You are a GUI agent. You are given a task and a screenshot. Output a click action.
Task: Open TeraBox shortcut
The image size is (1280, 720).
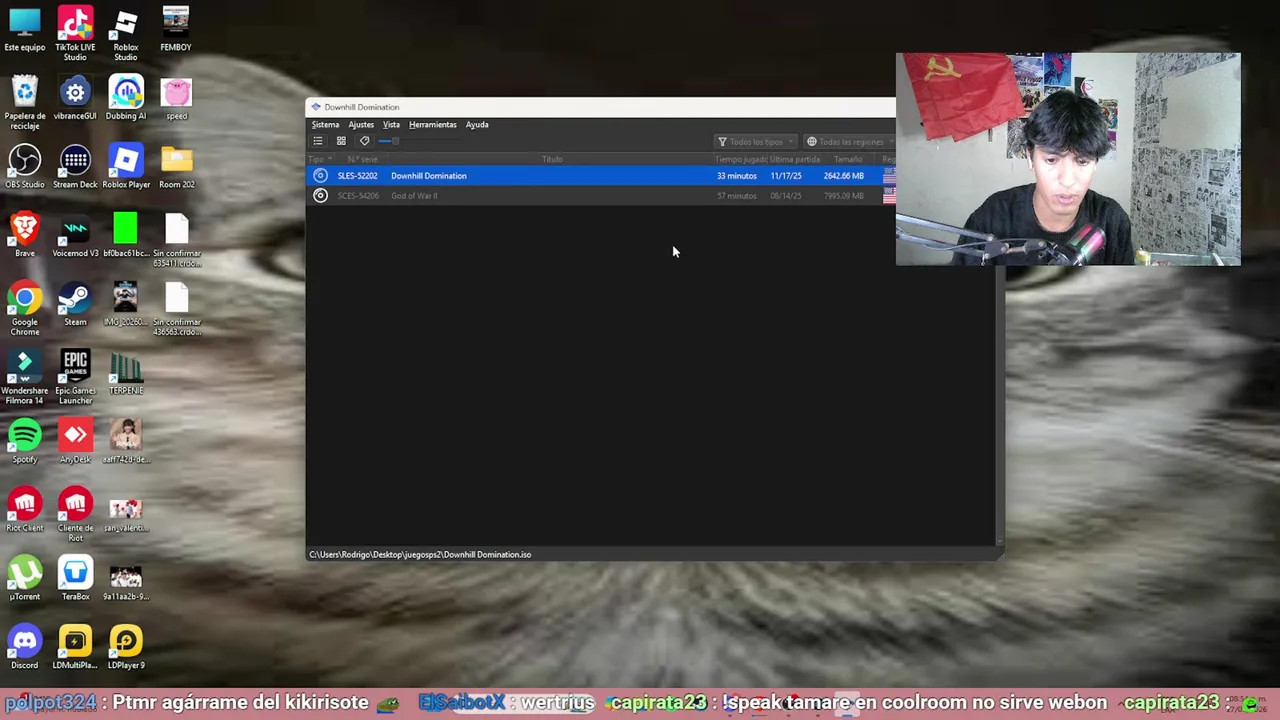[x=75, y=580]
